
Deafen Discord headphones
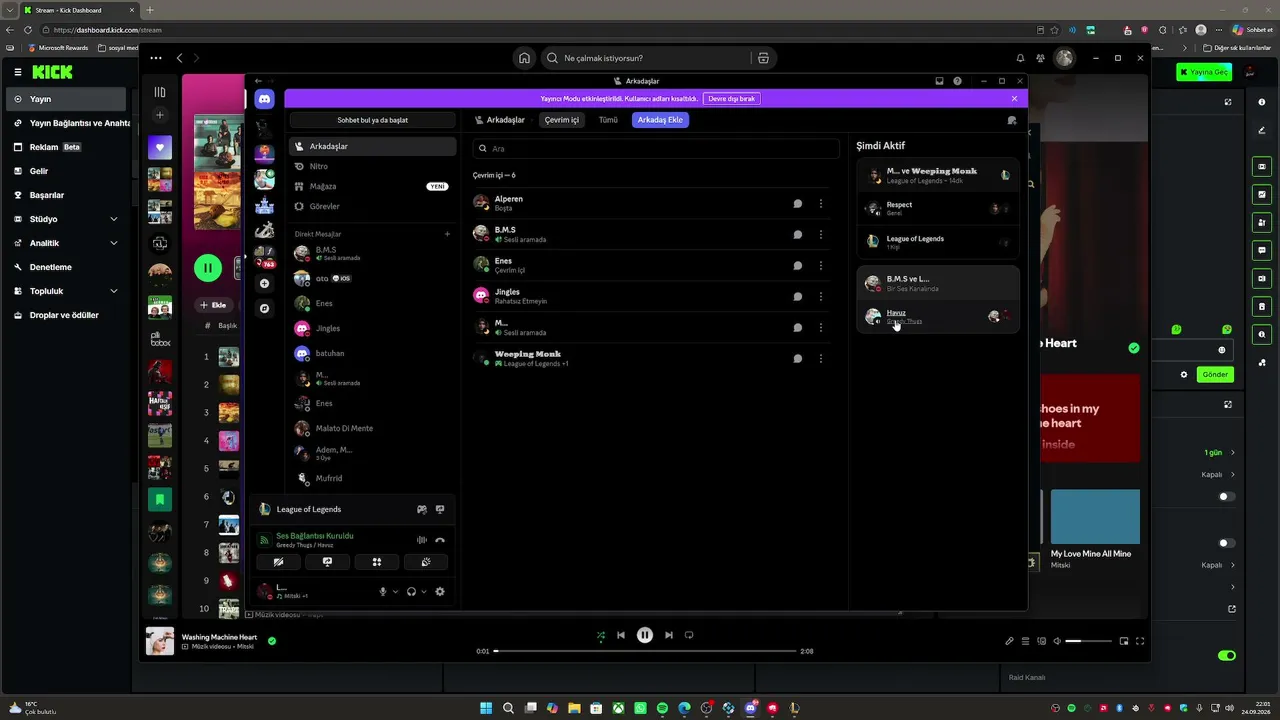pyautogui.click(x=411, y=591)
